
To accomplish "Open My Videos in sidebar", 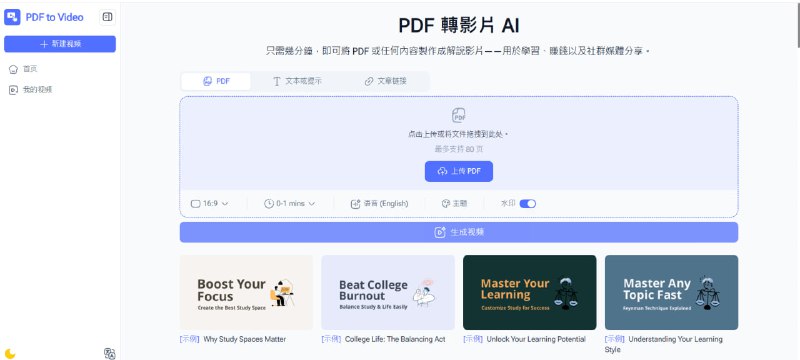I will (x=60, y=90).
